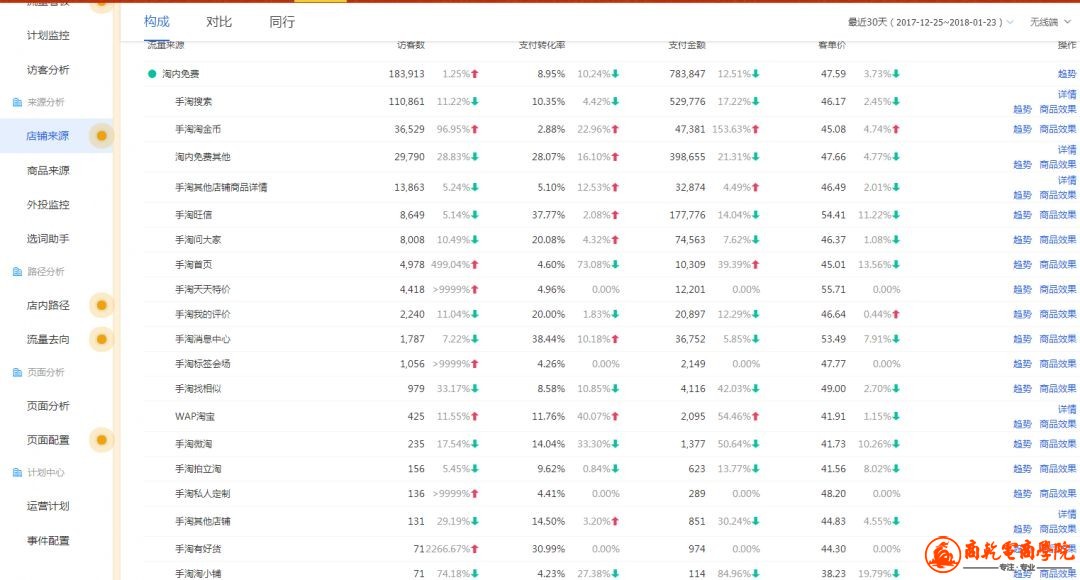
Task: Open 计划监控 in the sidebar
Action: pos(48,35)
